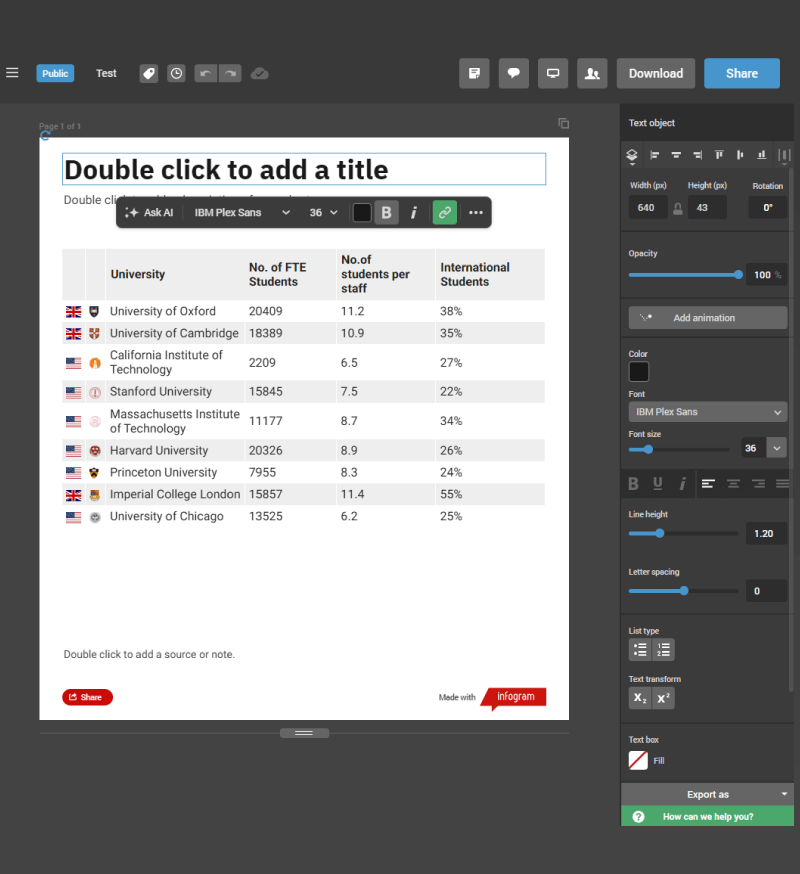Toggle Italic in right panel
The image size is (800, 874).
pos(682,483)
